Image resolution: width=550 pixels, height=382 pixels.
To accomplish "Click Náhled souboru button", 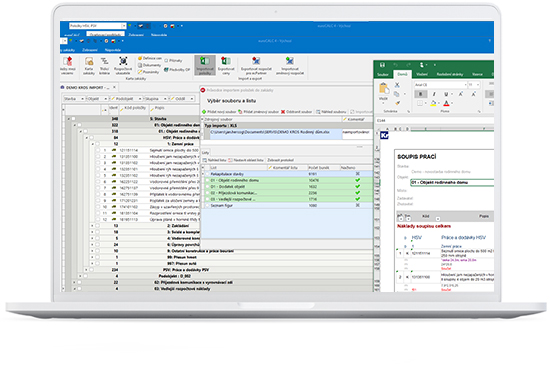I will (x=331, y=112).
